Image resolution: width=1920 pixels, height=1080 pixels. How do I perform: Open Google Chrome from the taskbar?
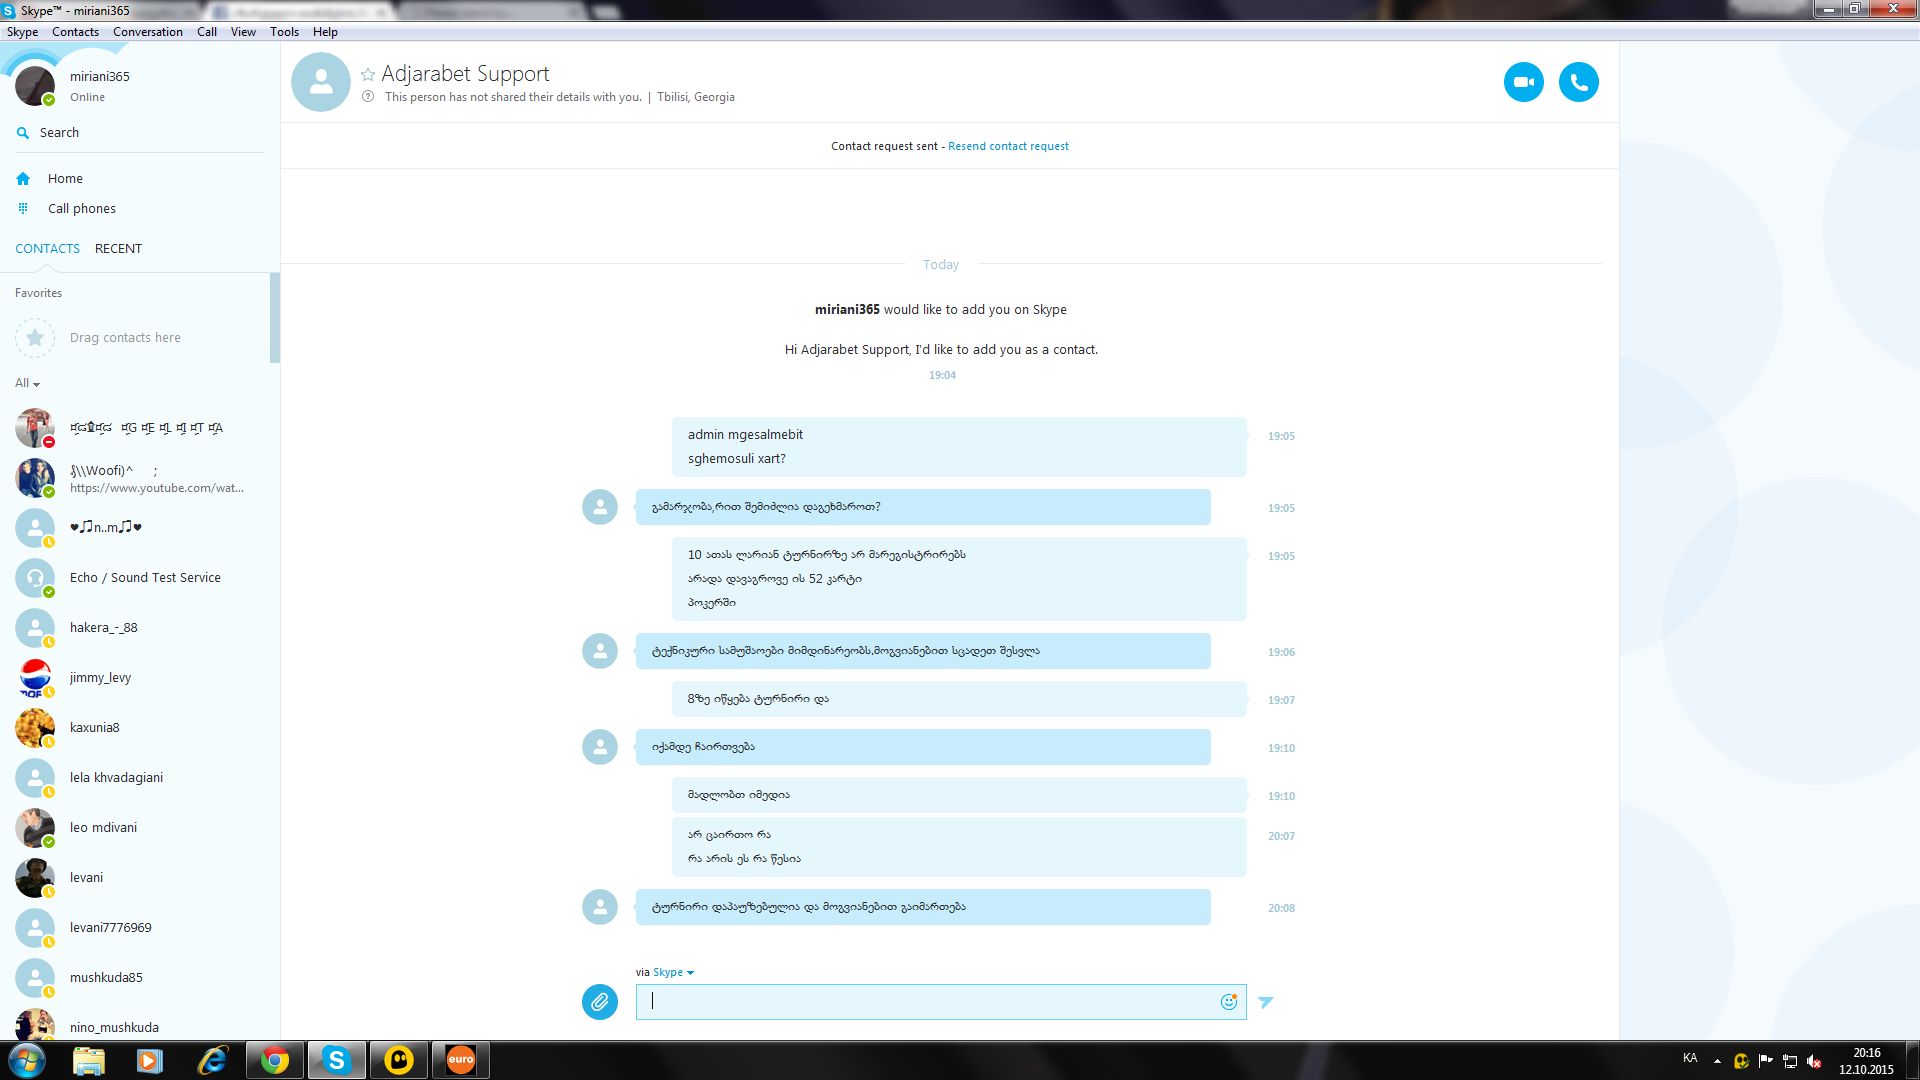tap(274, 1060)
